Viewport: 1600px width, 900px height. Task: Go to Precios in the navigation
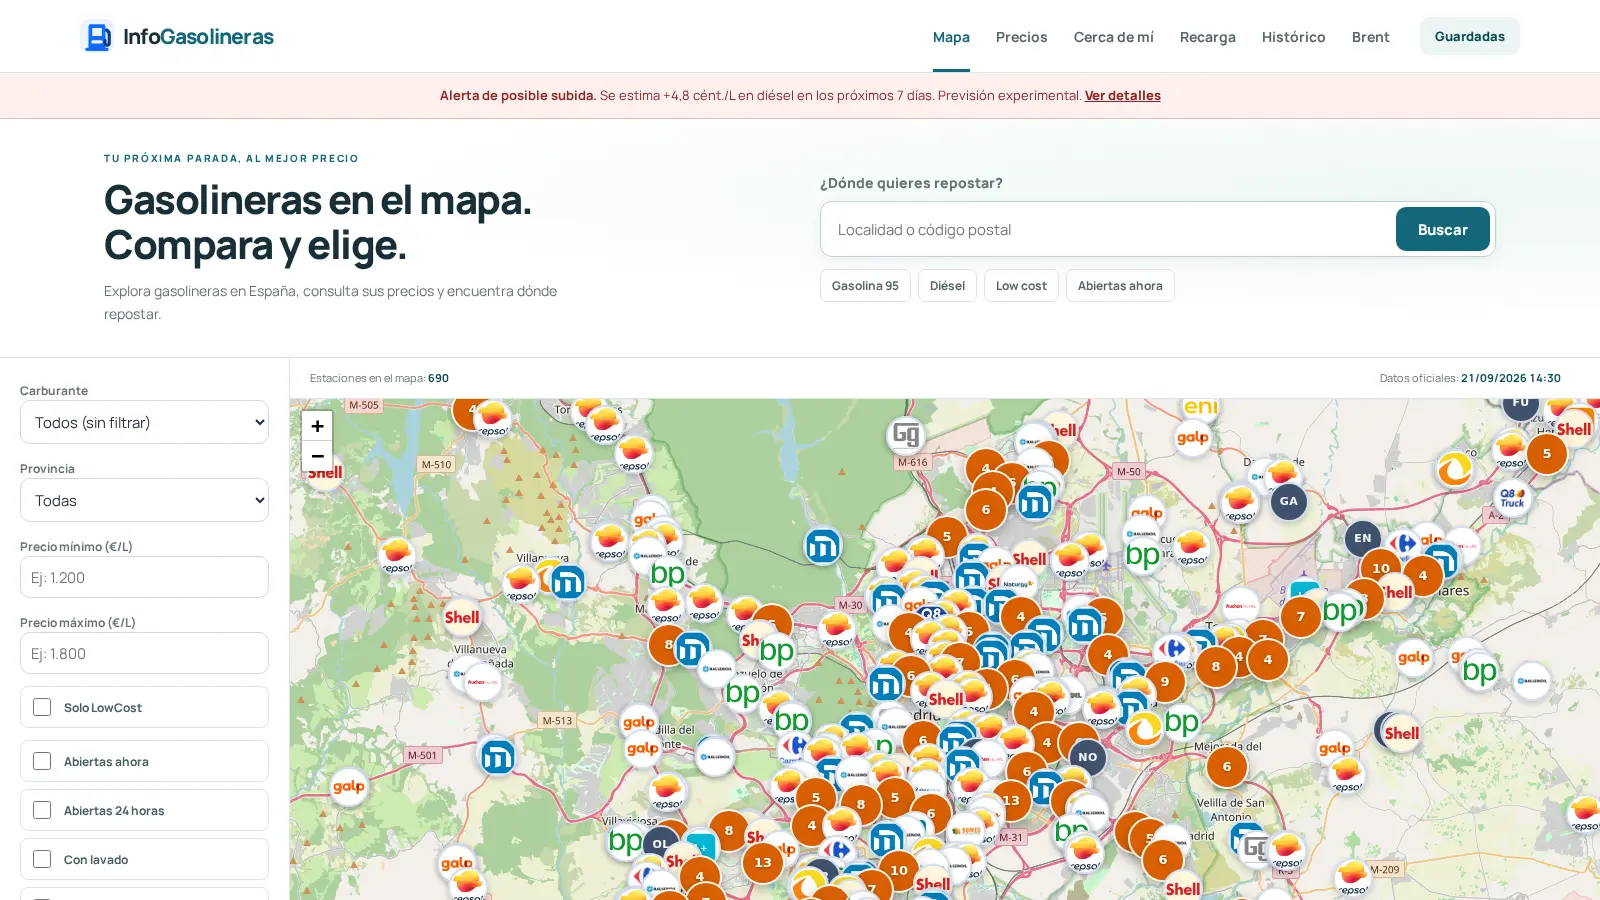[1021, 37]
